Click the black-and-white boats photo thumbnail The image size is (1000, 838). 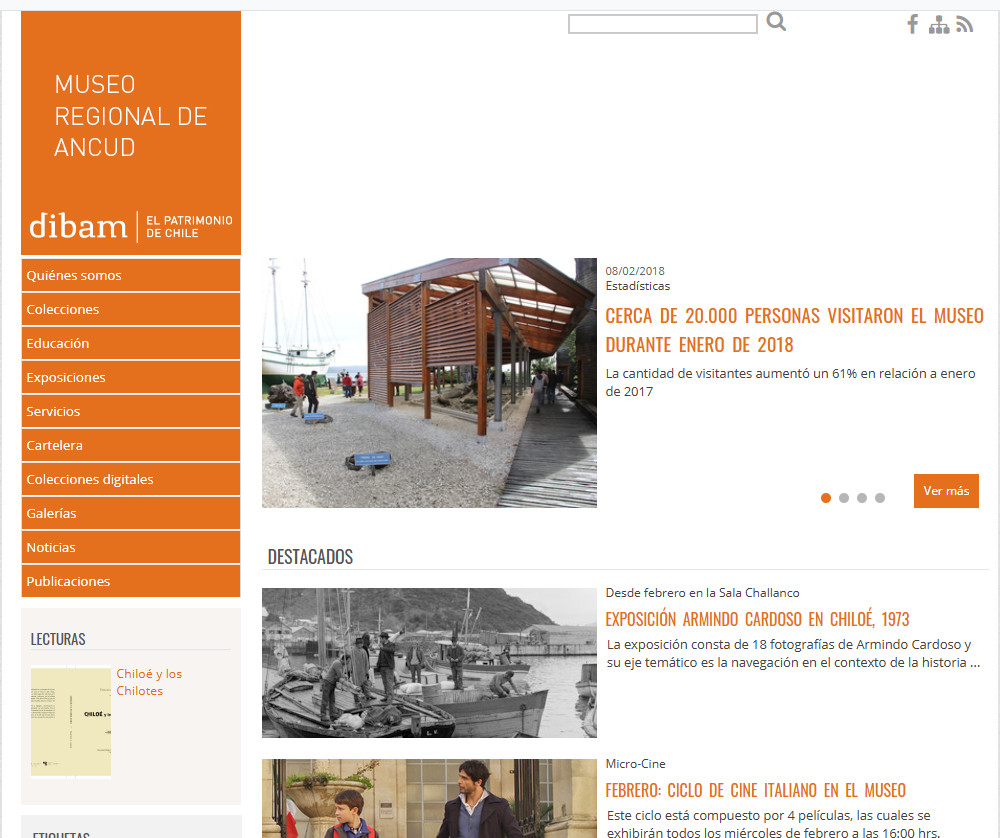(429, 662)
